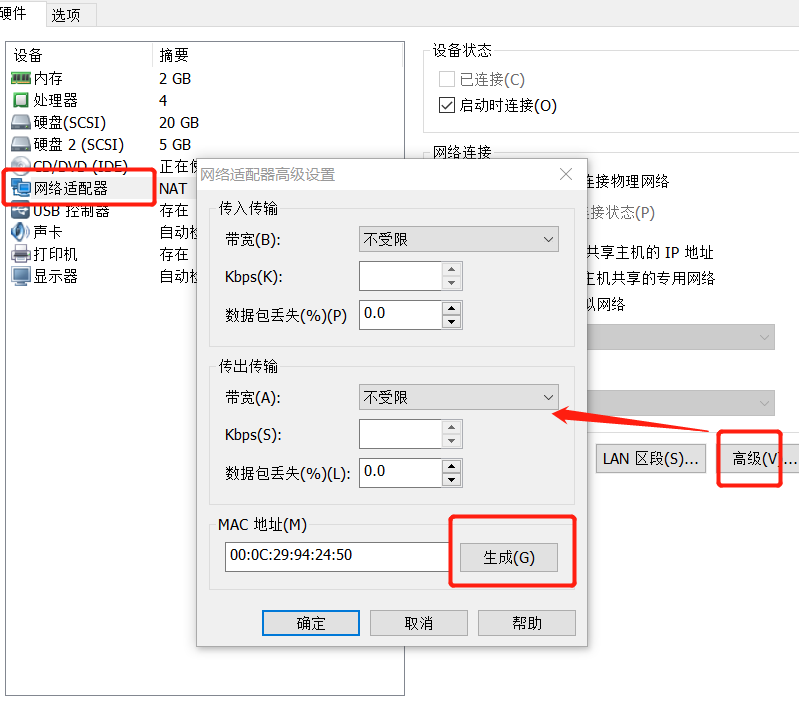Click the memory (内存) device icon
799x701 pixels.
pos(21,78)
